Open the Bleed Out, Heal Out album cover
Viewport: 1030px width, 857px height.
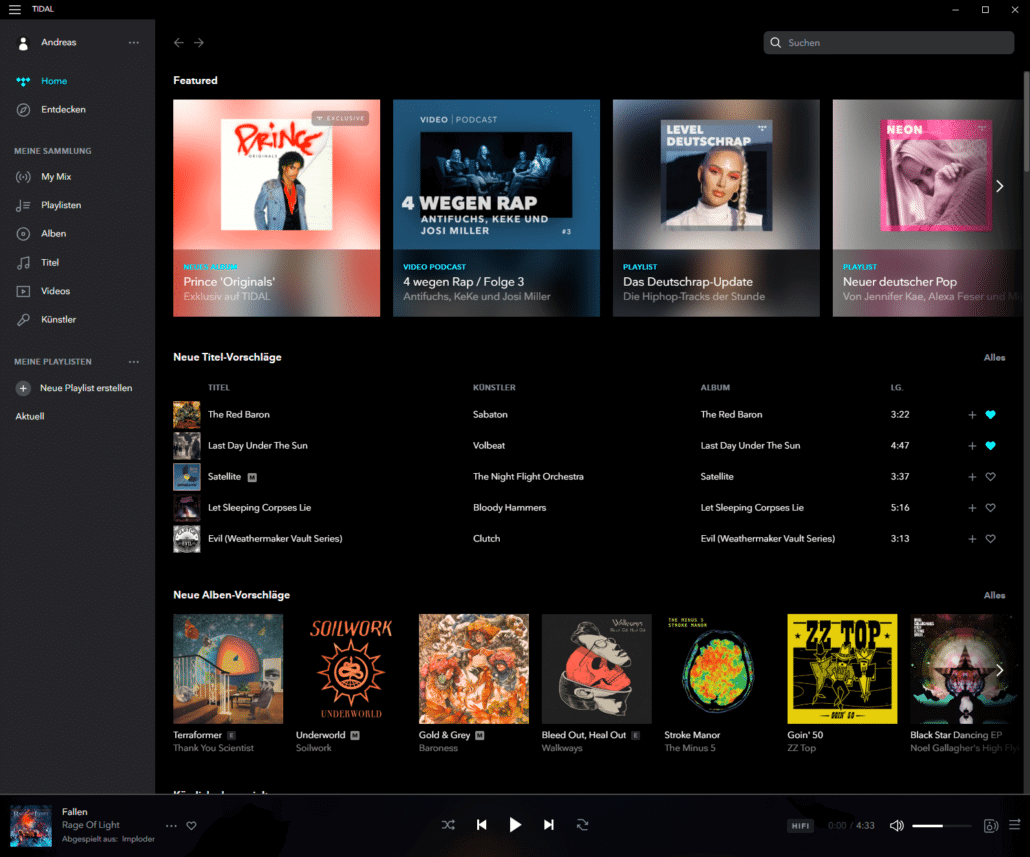coord(596,669)
